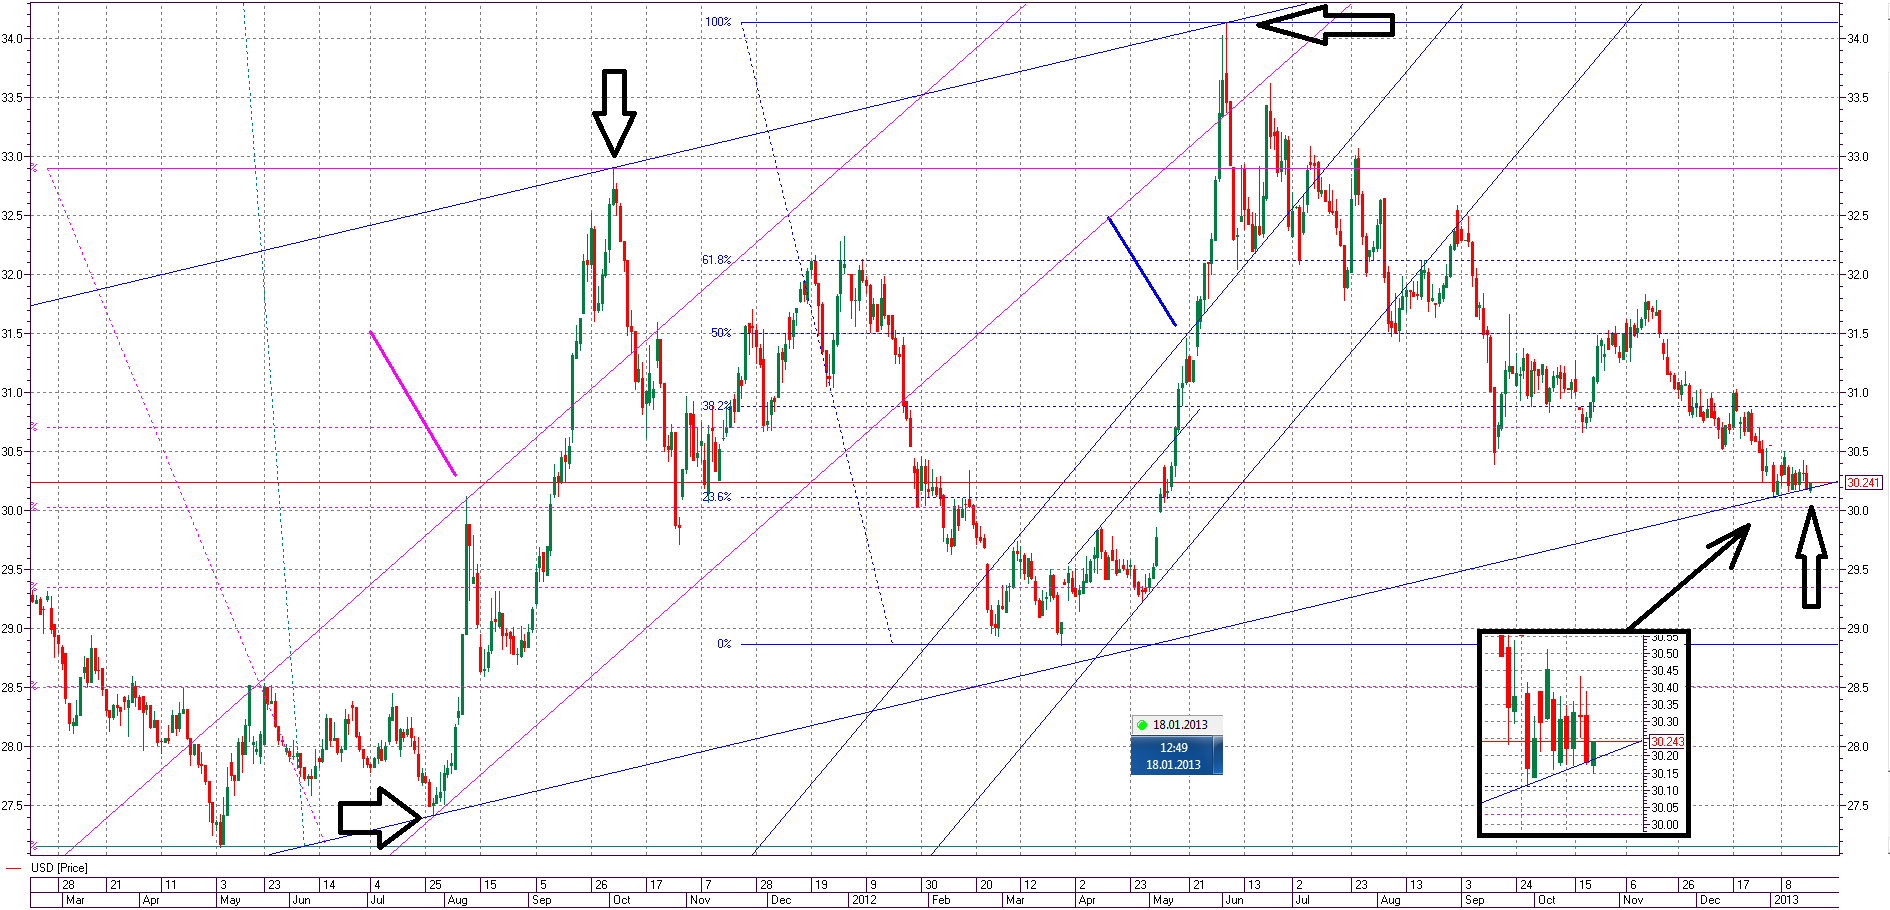Viewport: 1890px width, 910px height.
Task: Select the 23.6% Fibonacci level label
Action: point(716,497)
